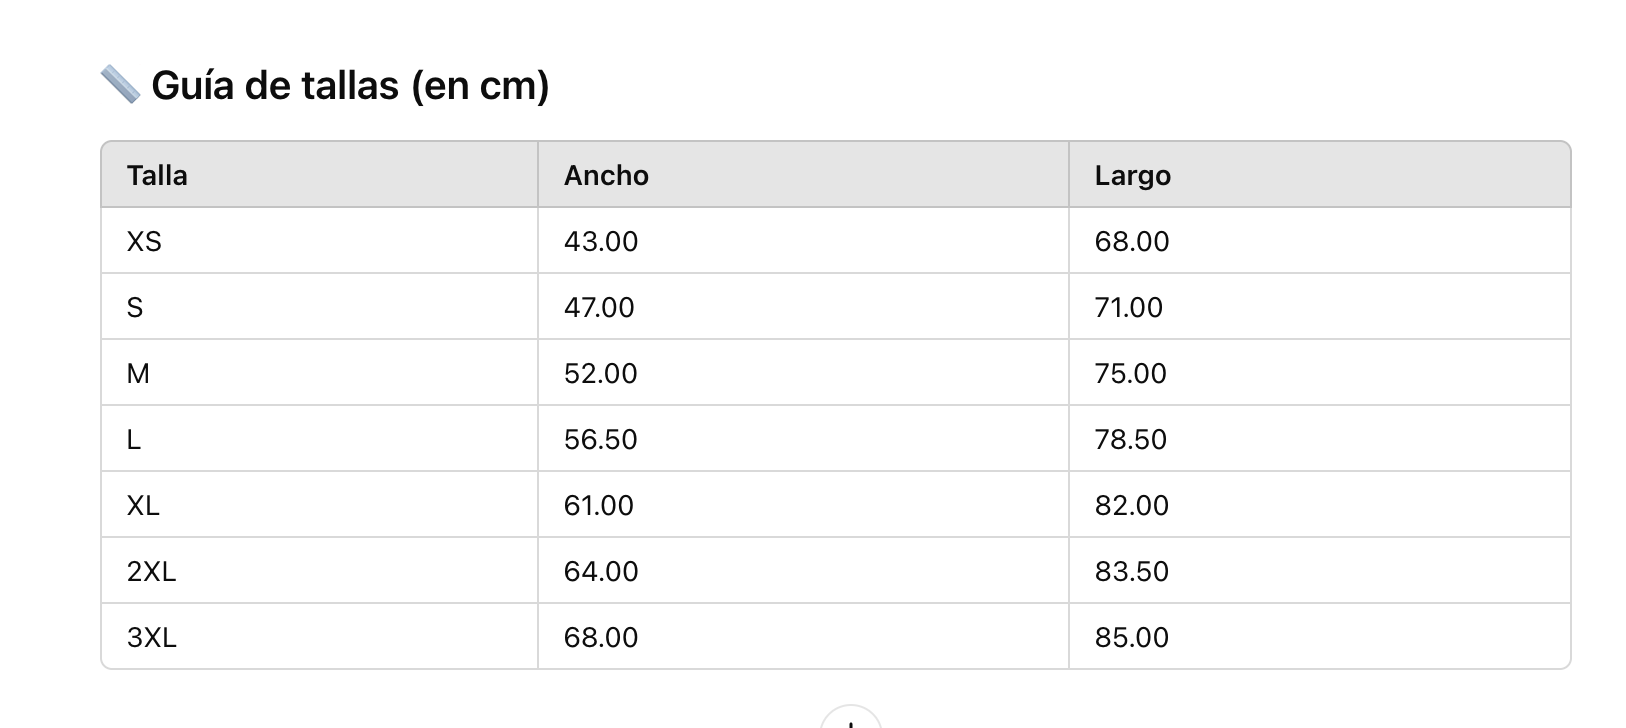
Task: Click the 2XL size row label
Action: coord(151,571)
